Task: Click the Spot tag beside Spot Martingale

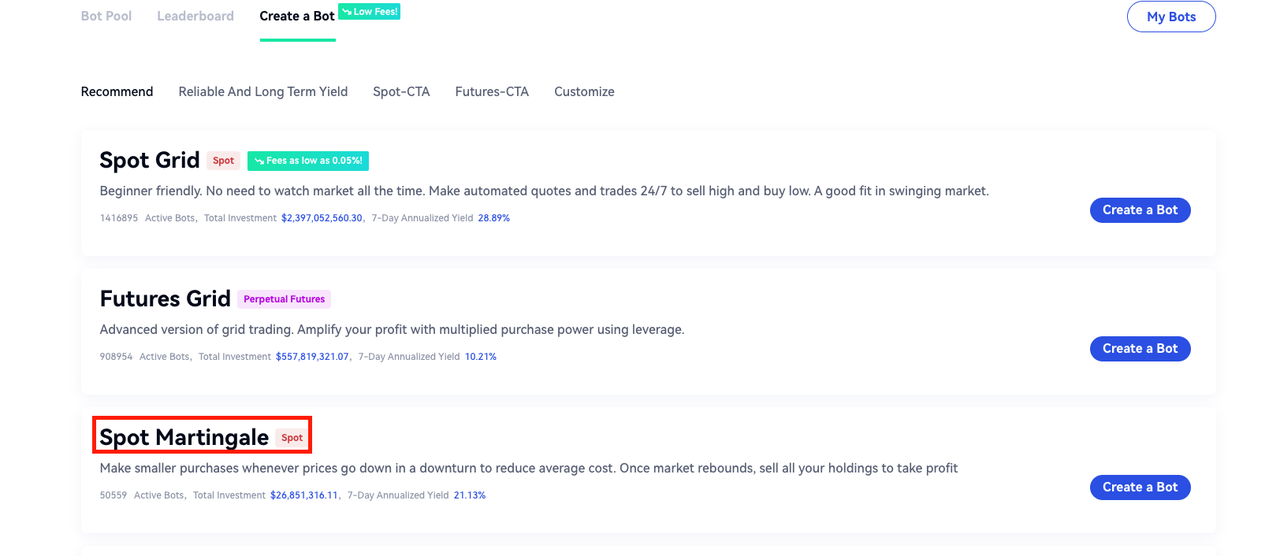Action: pyautogui.click(x=292, y=438)
